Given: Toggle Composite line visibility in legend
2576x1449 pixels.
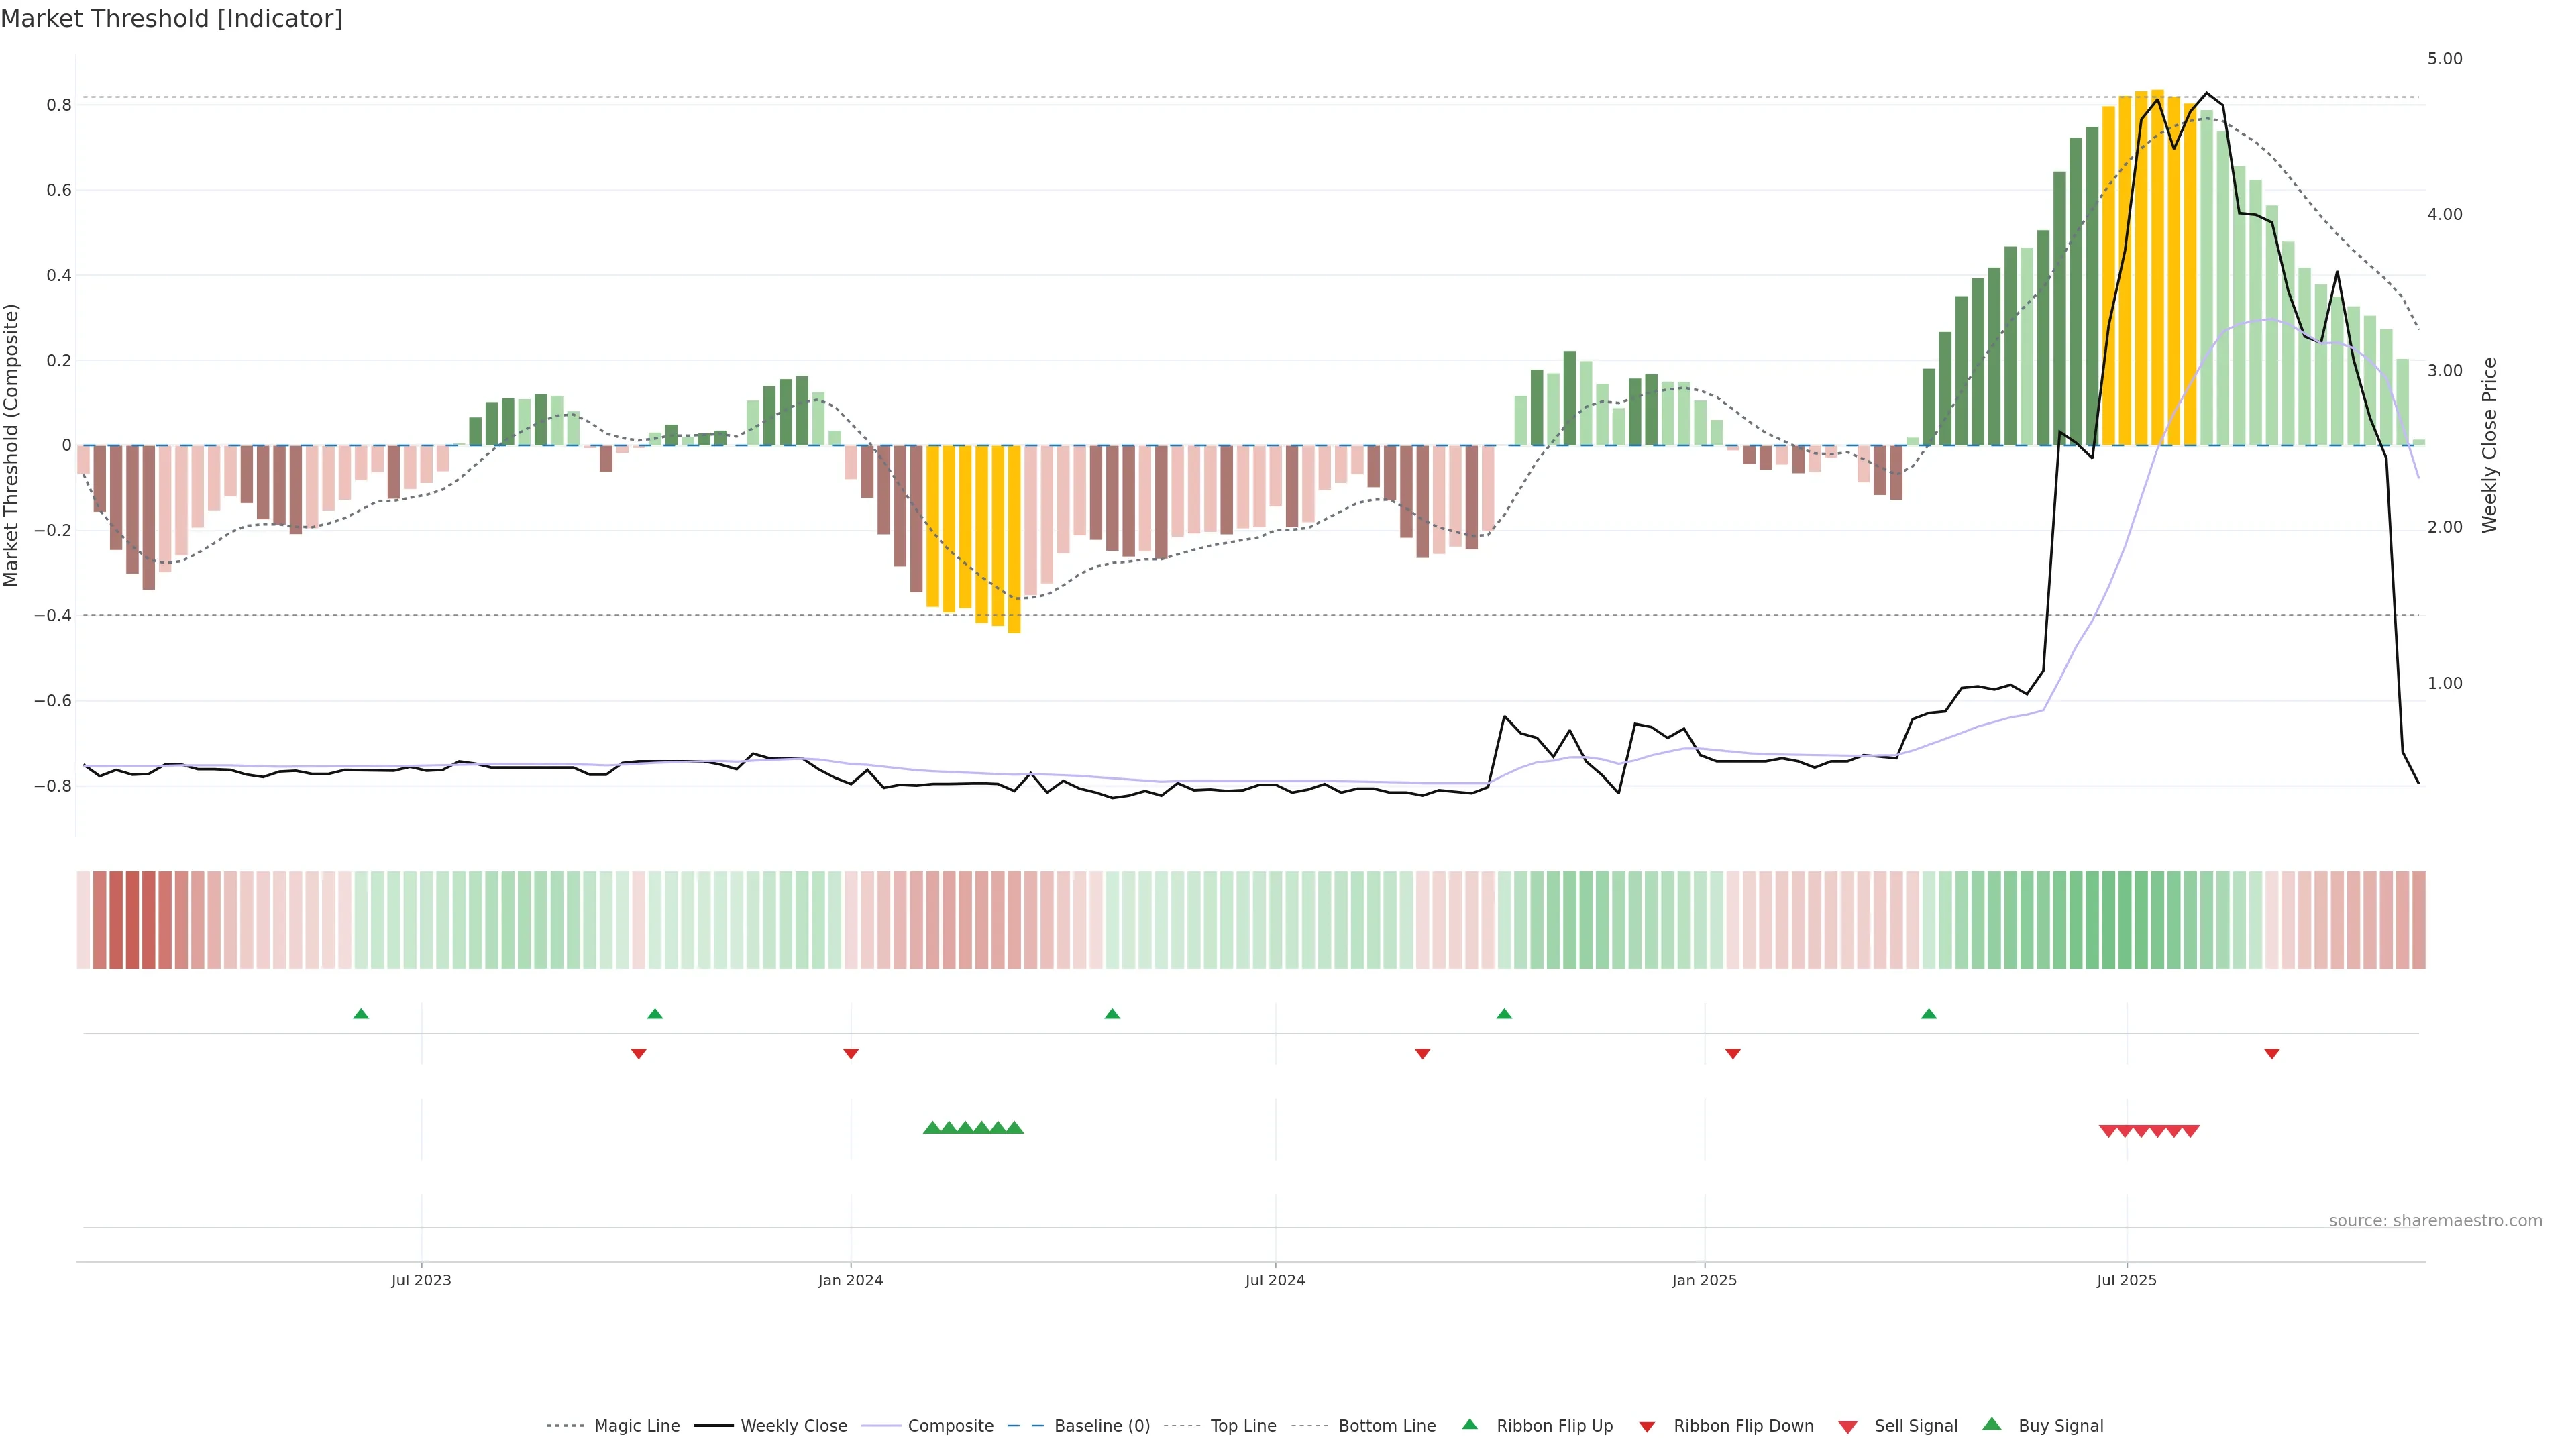Looking at the screenshot, I should tap(950, 1426).
